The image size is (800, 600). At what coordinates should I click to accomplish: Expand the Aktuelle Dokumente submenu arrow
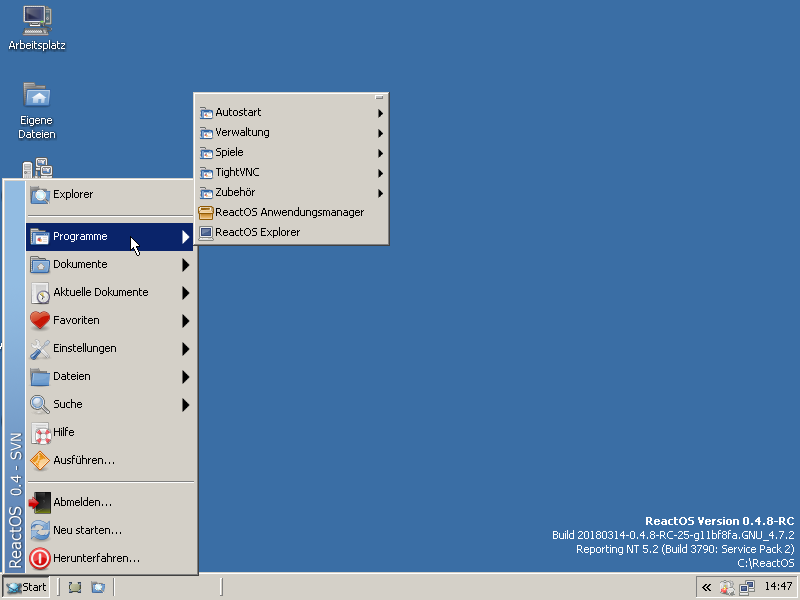click(x=186, y=293)
